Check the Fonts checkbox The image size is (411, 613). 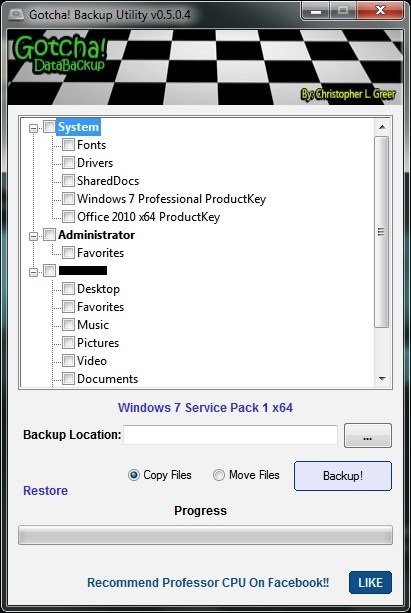68,145
